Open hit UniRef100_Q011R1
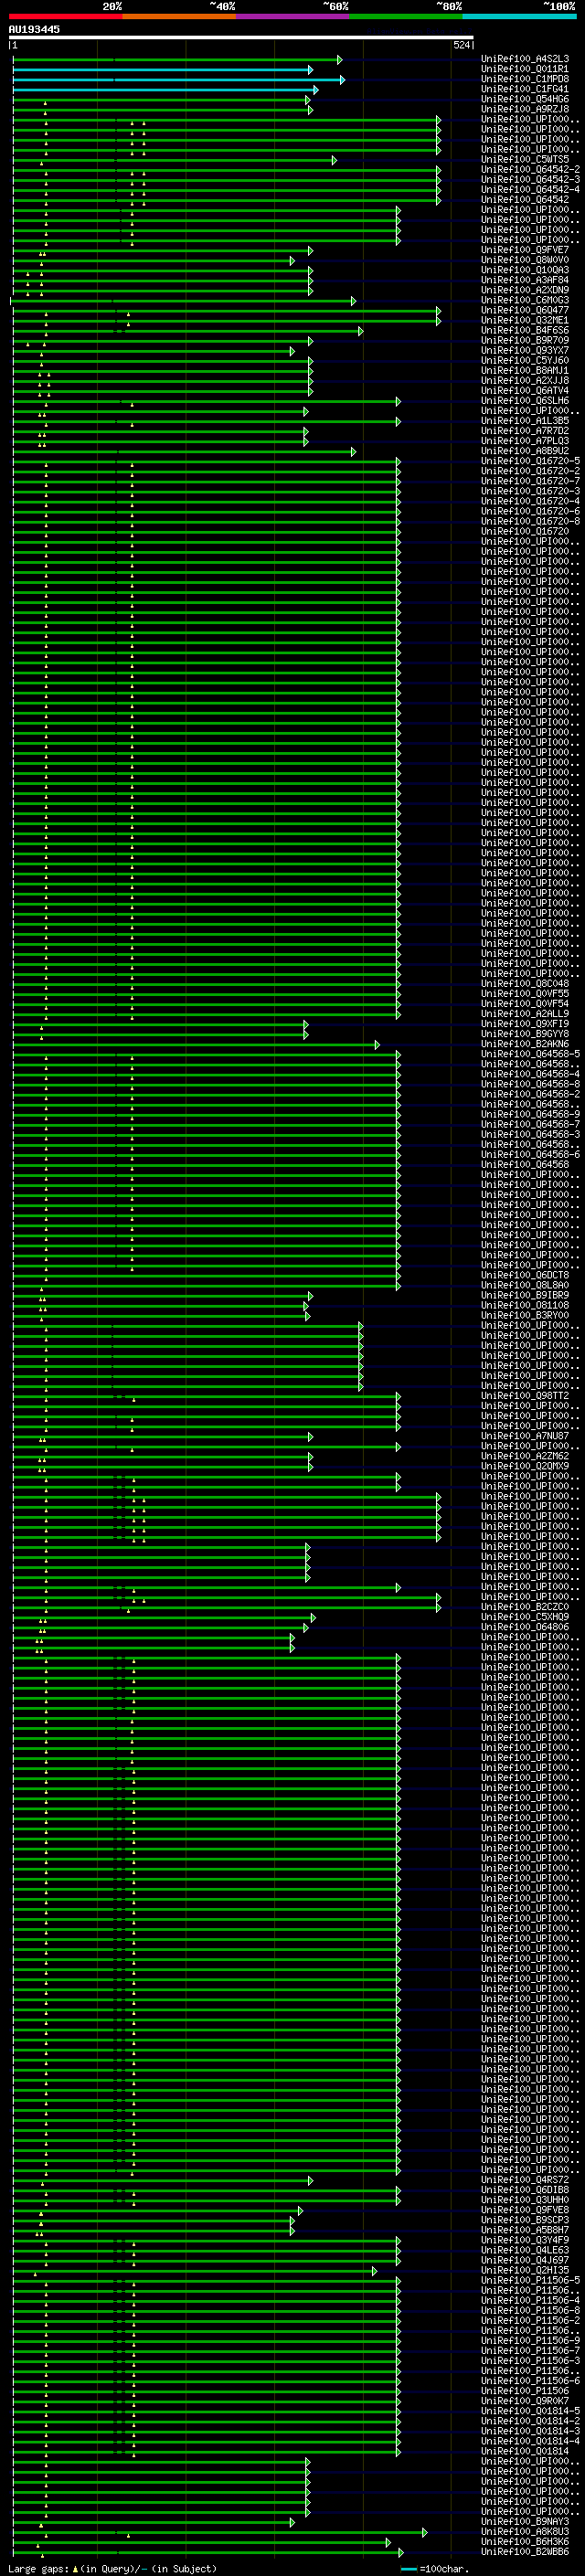Screen dimensions: 585x2576 point(525,69)
